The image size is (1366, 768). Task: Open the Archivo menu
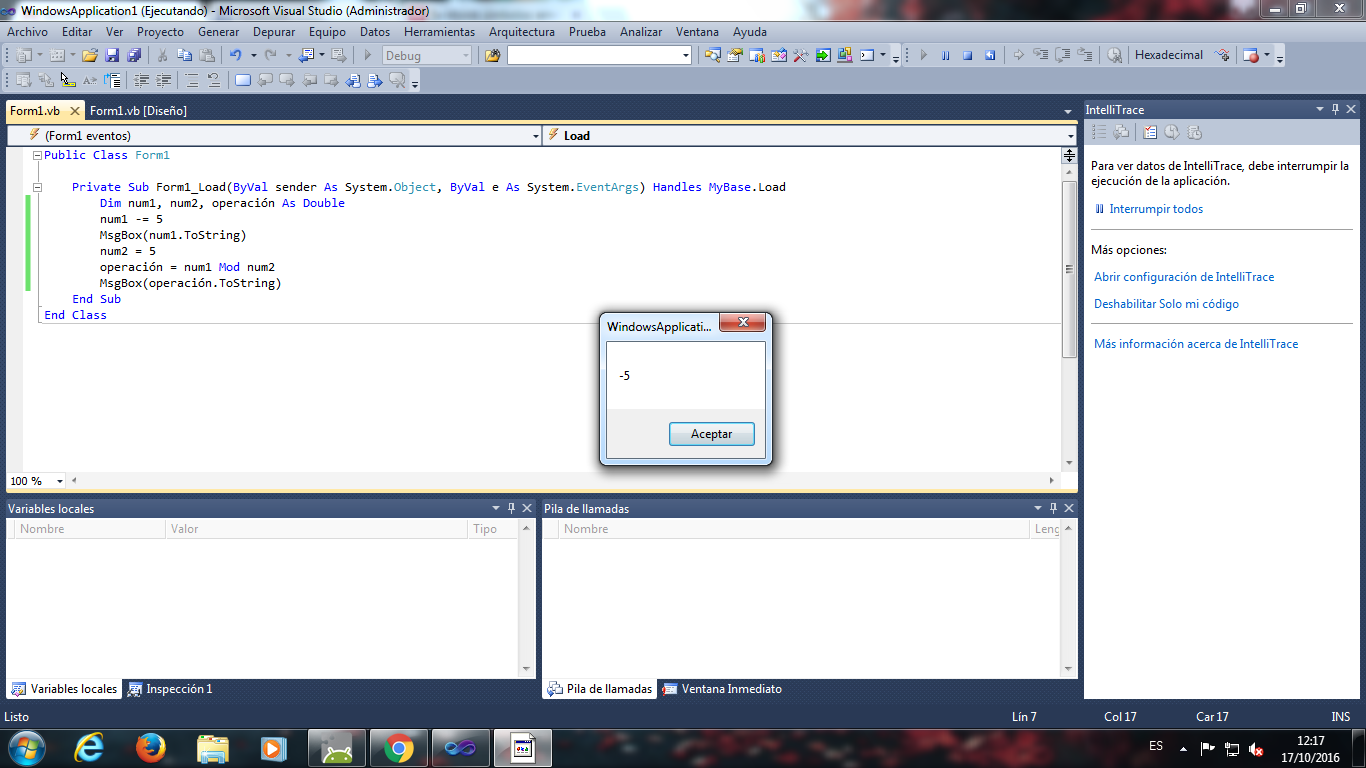(27, 32)
